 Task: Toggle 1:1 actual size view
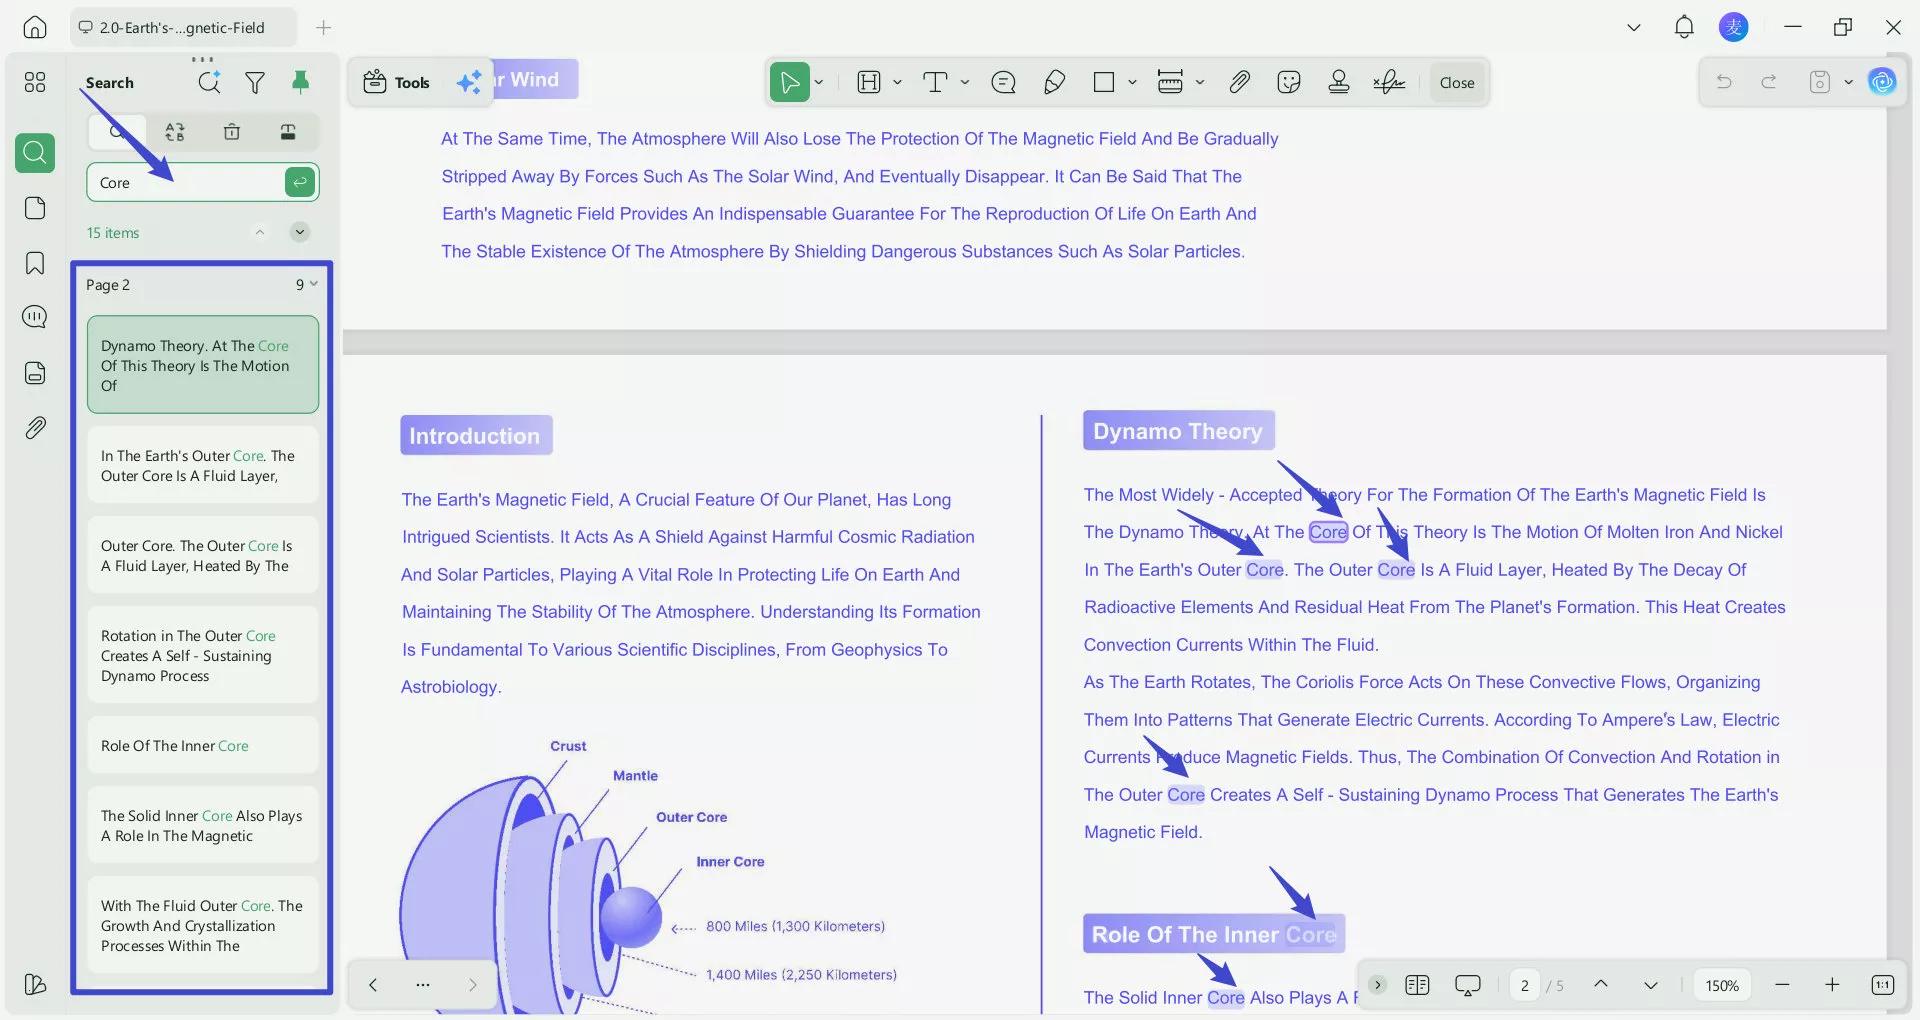click(x=1881, y=985)
